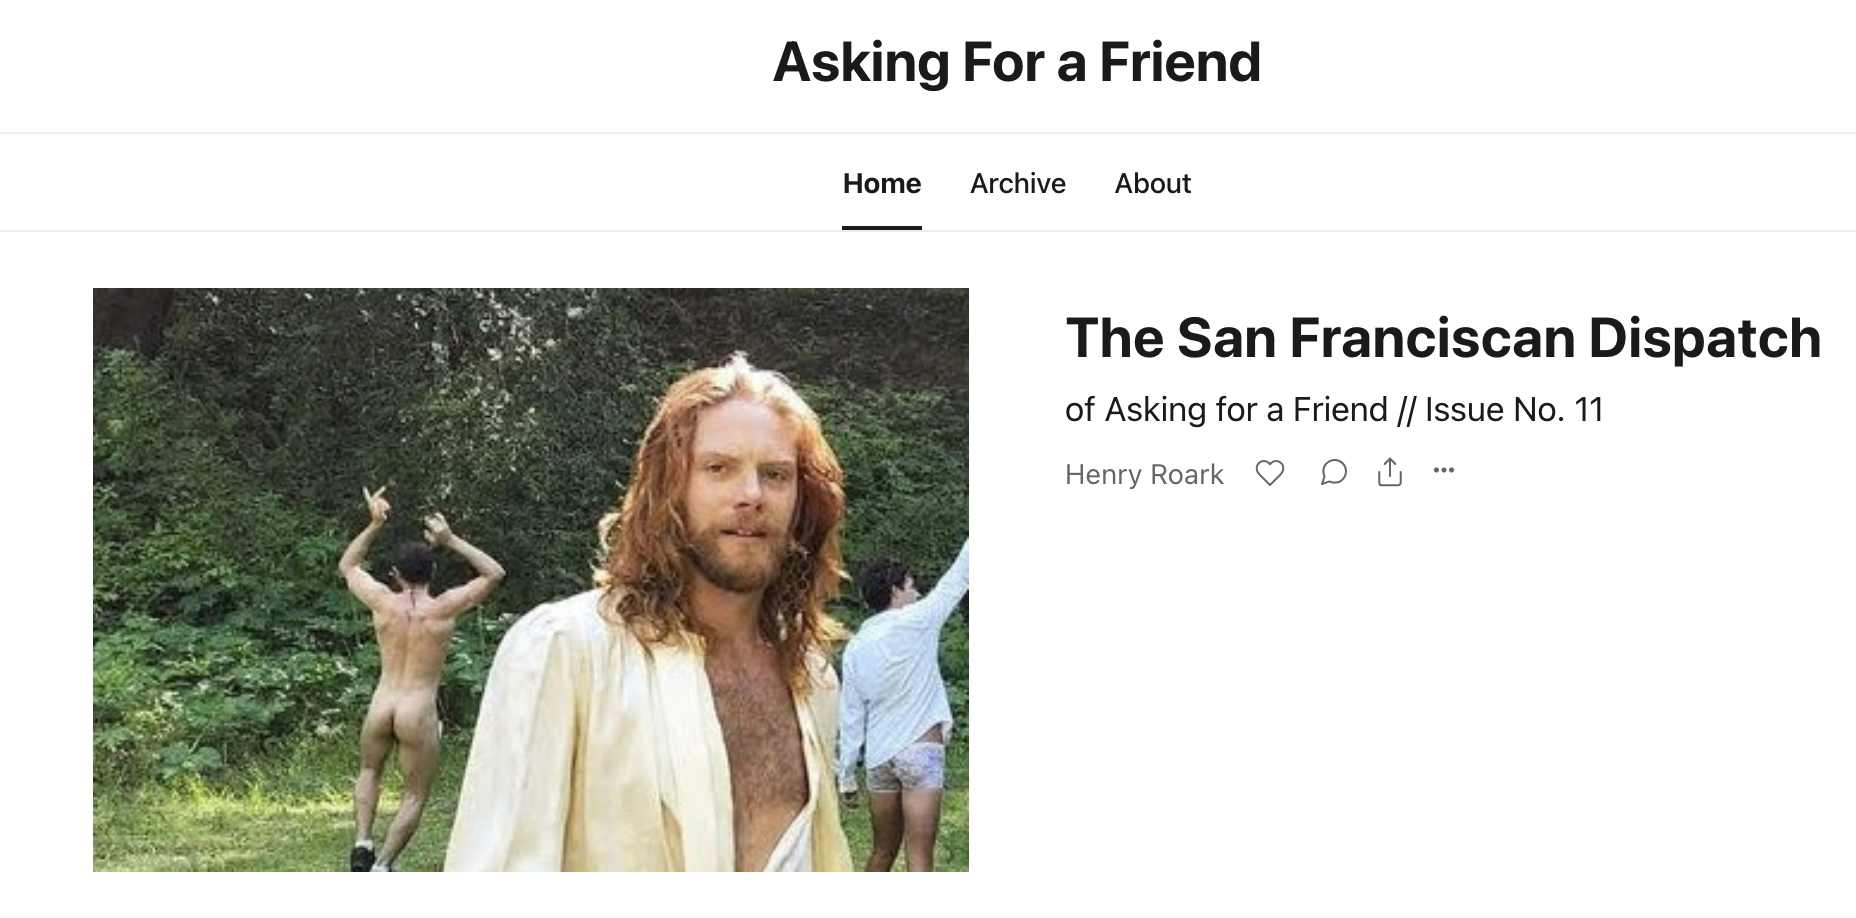Open The San Franciscan Dispatch headline
The height and width of the screenshot is (918, 1856).
click(1442, 338)
